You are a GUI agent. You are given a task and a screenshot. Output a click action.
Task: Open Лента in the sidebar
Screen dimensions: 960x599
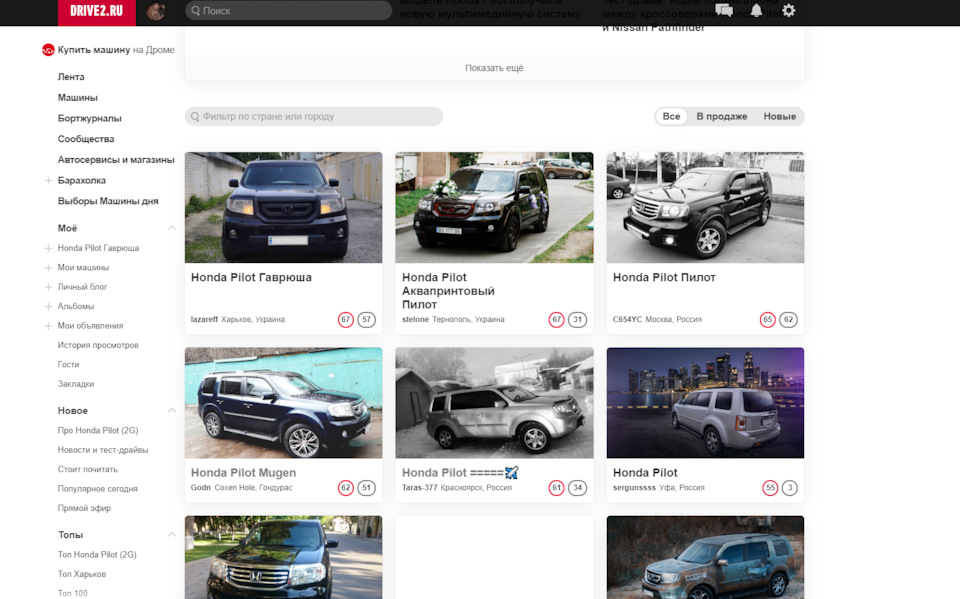71,77
